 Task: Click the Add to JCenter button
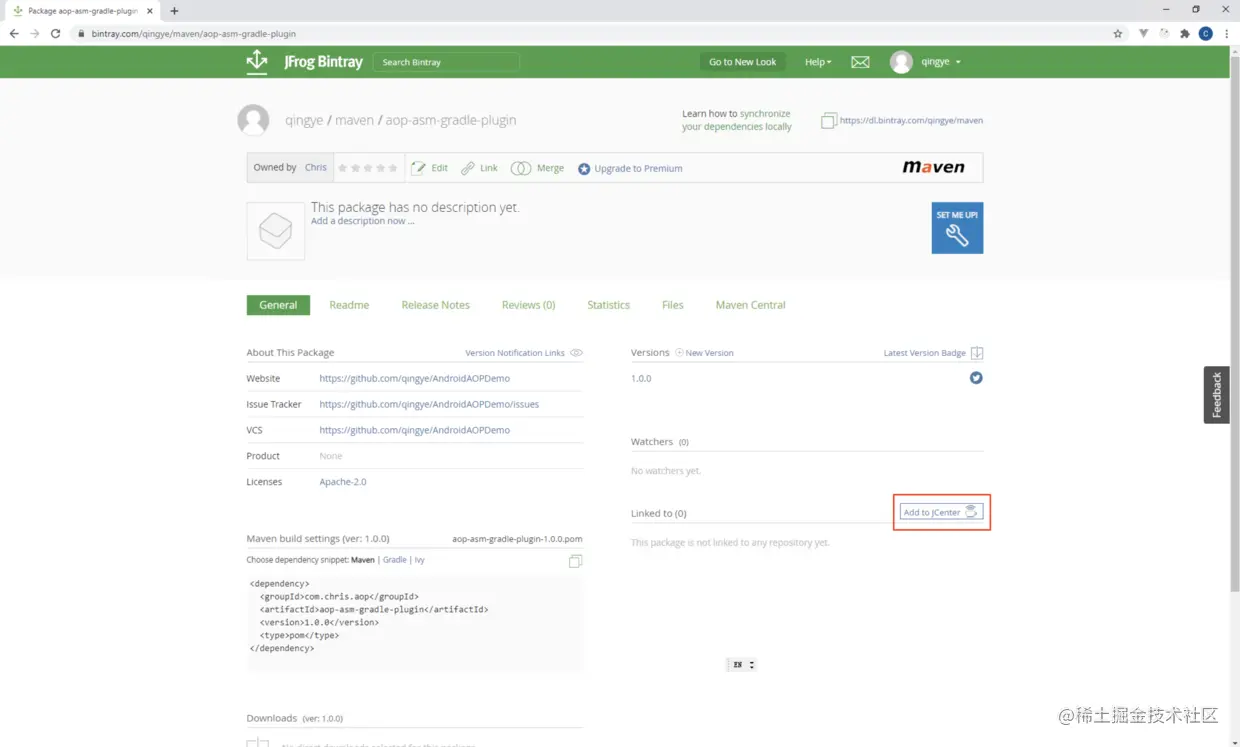941,512
